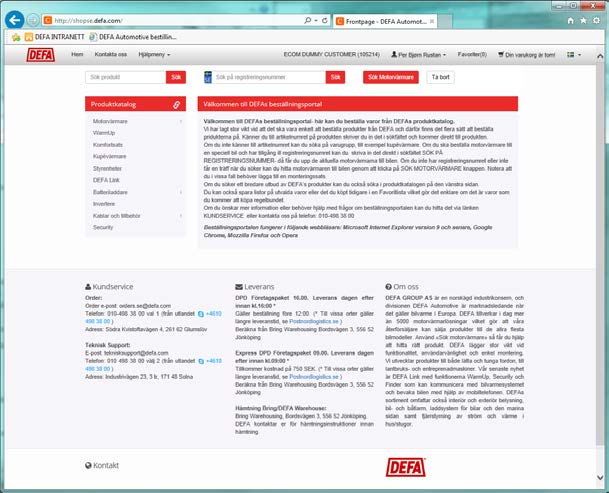This screenshot has height=493, width=609.
Task: Click the Sök Motorvärmare button
Action: tap(391, 77)
